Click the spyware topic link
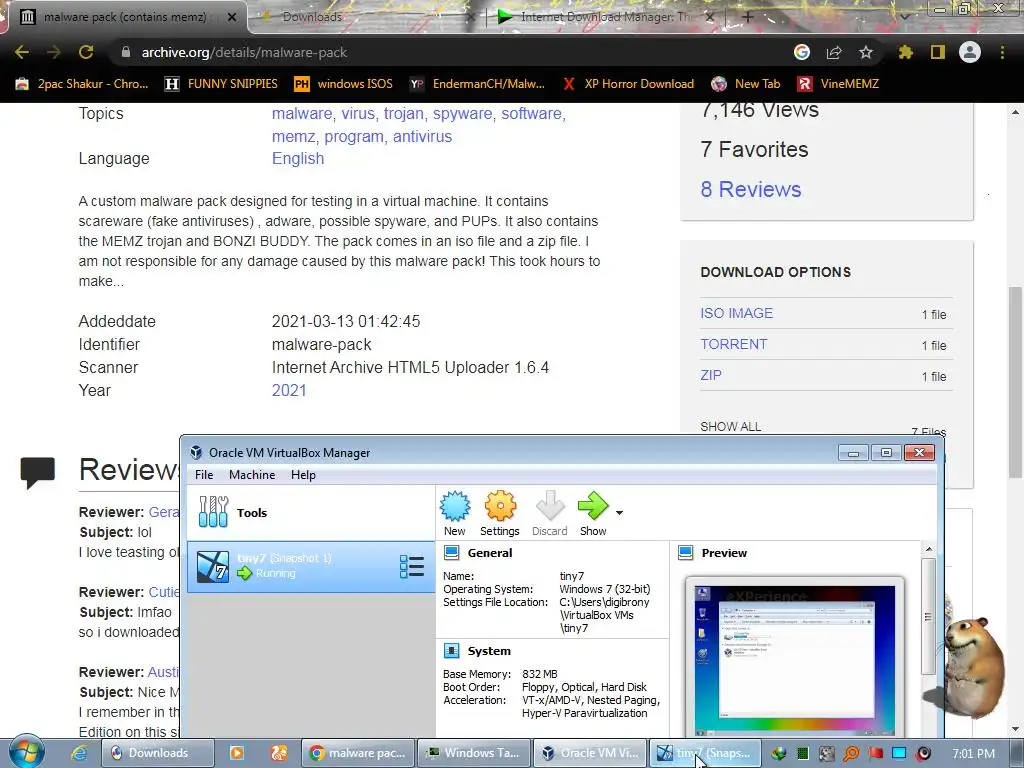Image resolution: width=1024 pixels, height=768 pixels. (x=462, y=114)
